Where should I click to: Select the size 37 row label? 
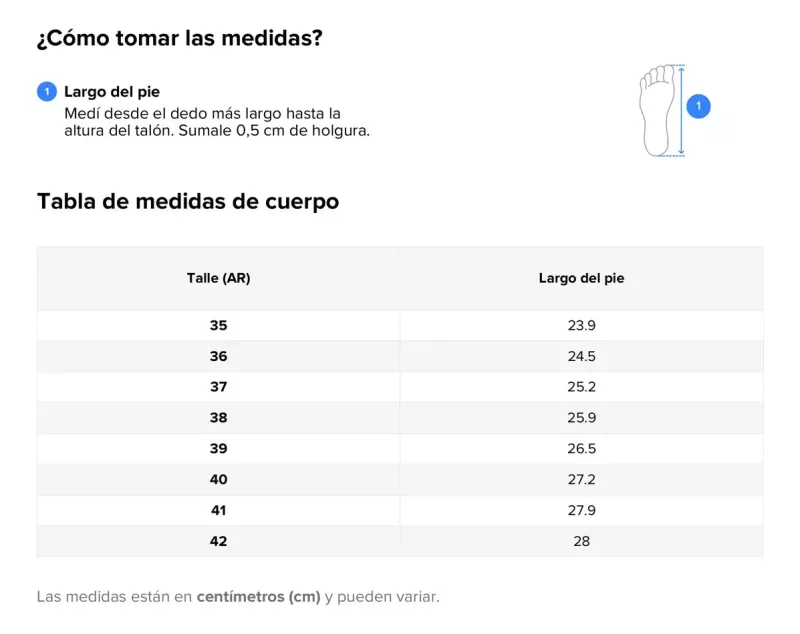[x=218, y=387]
